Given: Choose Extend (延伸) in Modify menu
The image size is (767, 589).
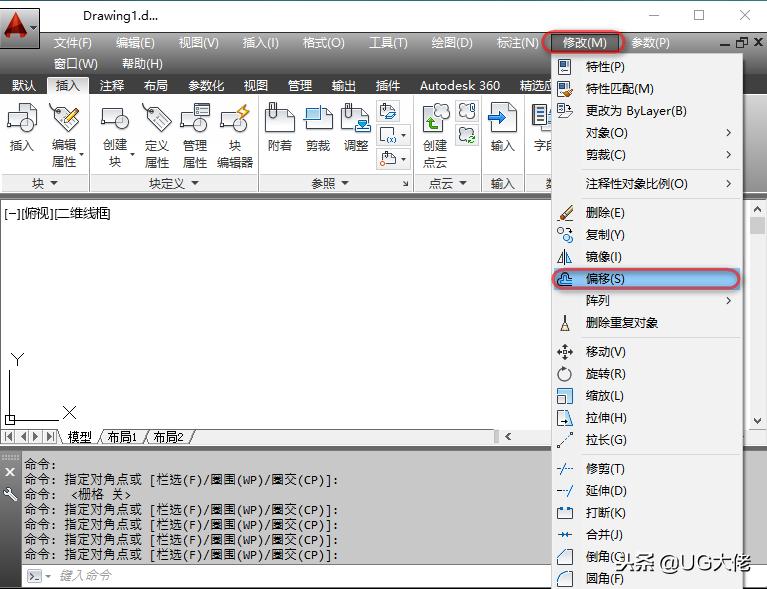Looking at the screenshot, I should [x=647, y=491].
